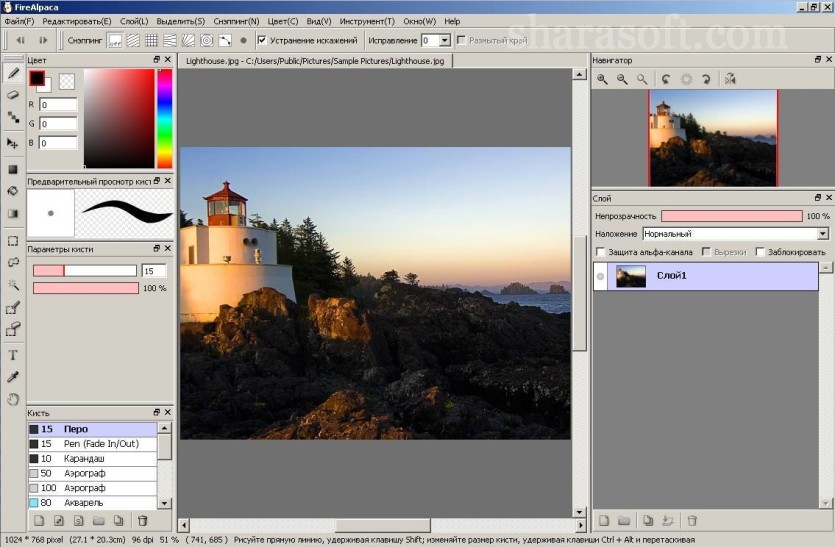Zoom in using Navigator magnifier icon

[602, 79]
